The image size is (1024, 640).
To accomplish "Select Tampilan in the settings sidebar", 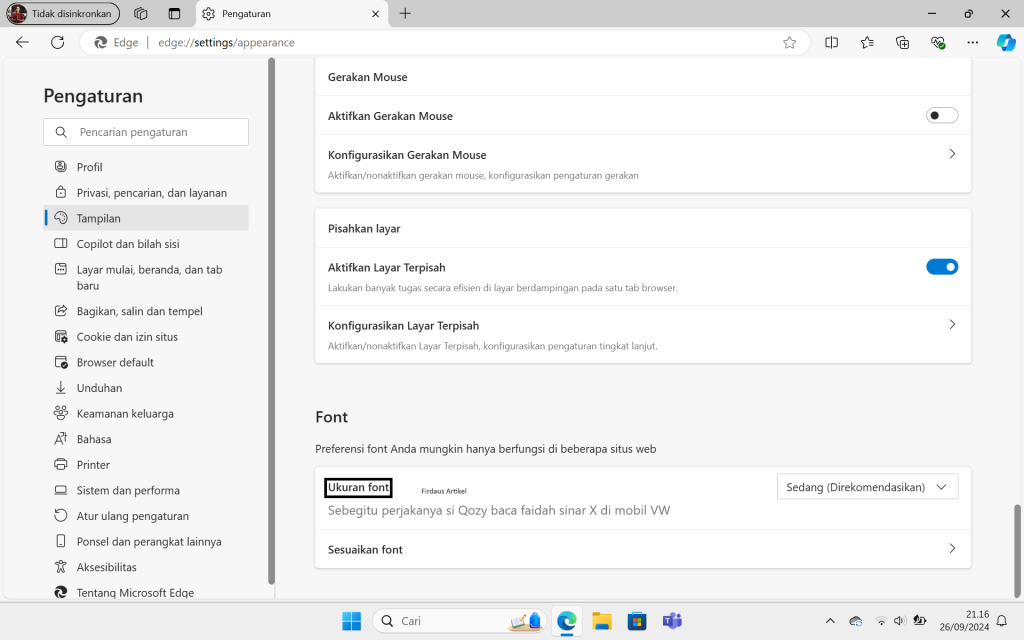I will [98, 217].
